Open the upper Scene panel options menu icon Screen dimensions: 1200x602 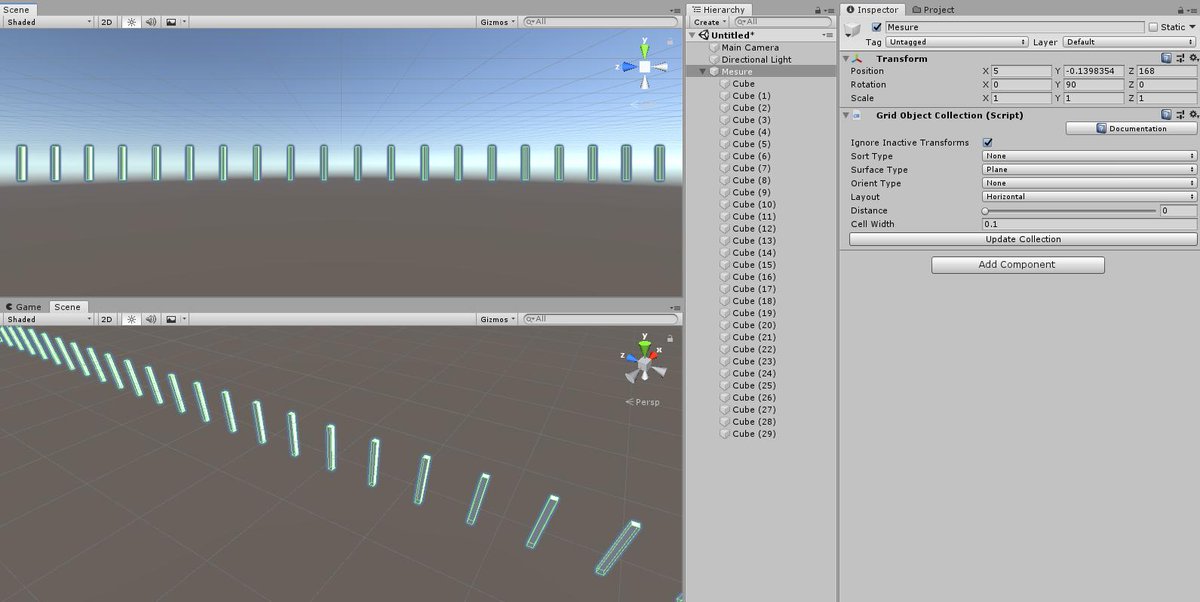tap(677, 9)
